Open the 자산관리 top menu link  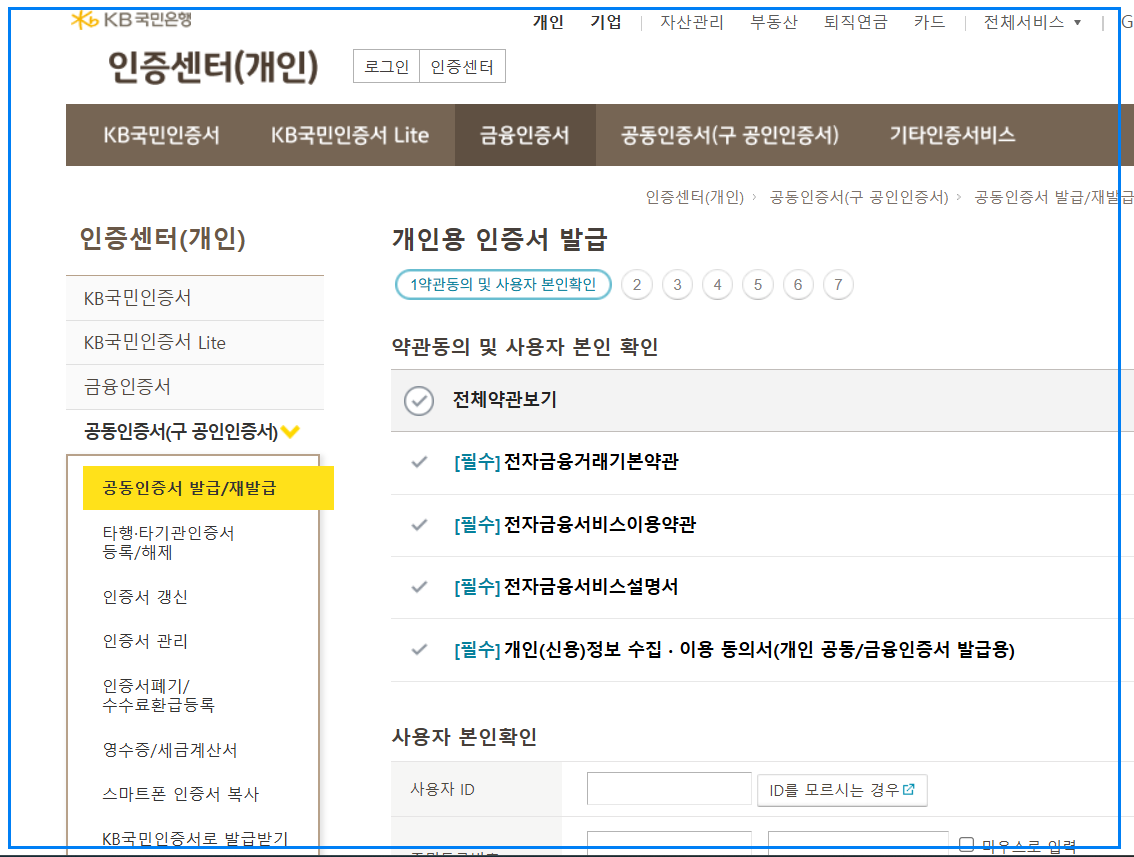[691, 22]
